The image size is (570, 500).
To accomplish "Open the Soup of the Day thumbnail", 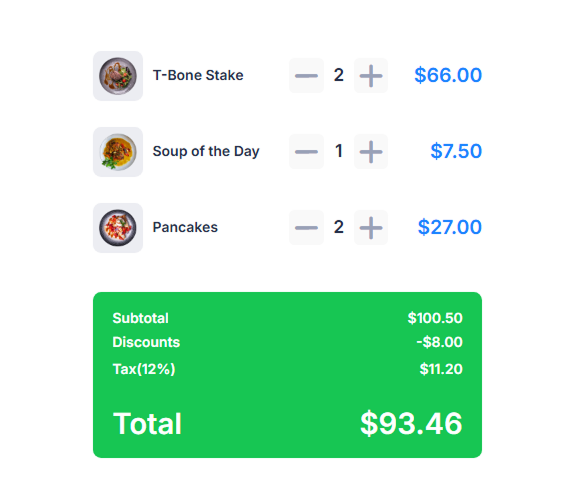I will click(x=118, y=152).
